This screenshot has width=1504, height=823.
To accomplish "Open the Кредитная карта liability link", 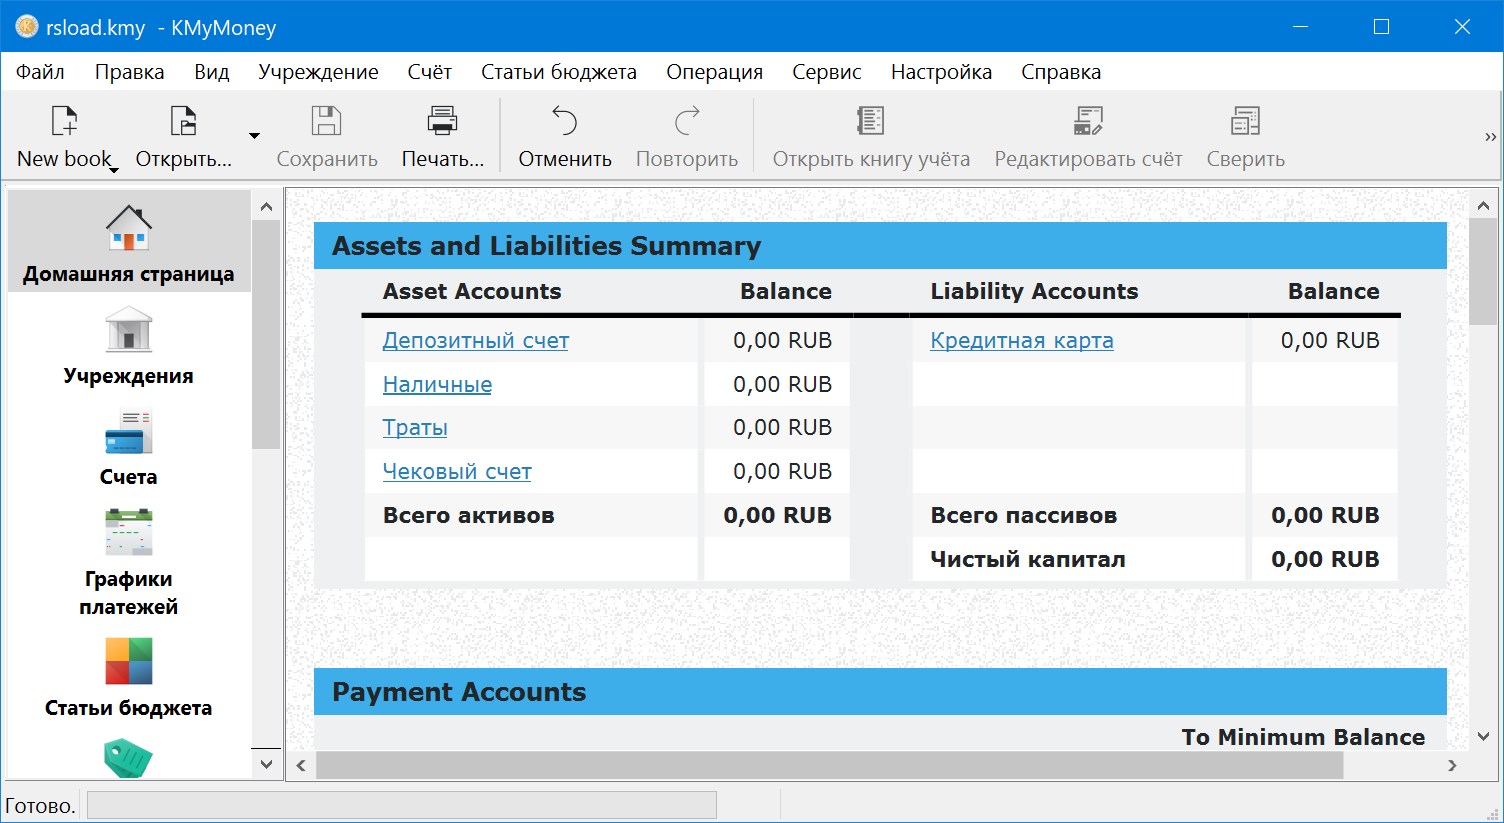I will pyautogui.click(x=1021, y=341).
